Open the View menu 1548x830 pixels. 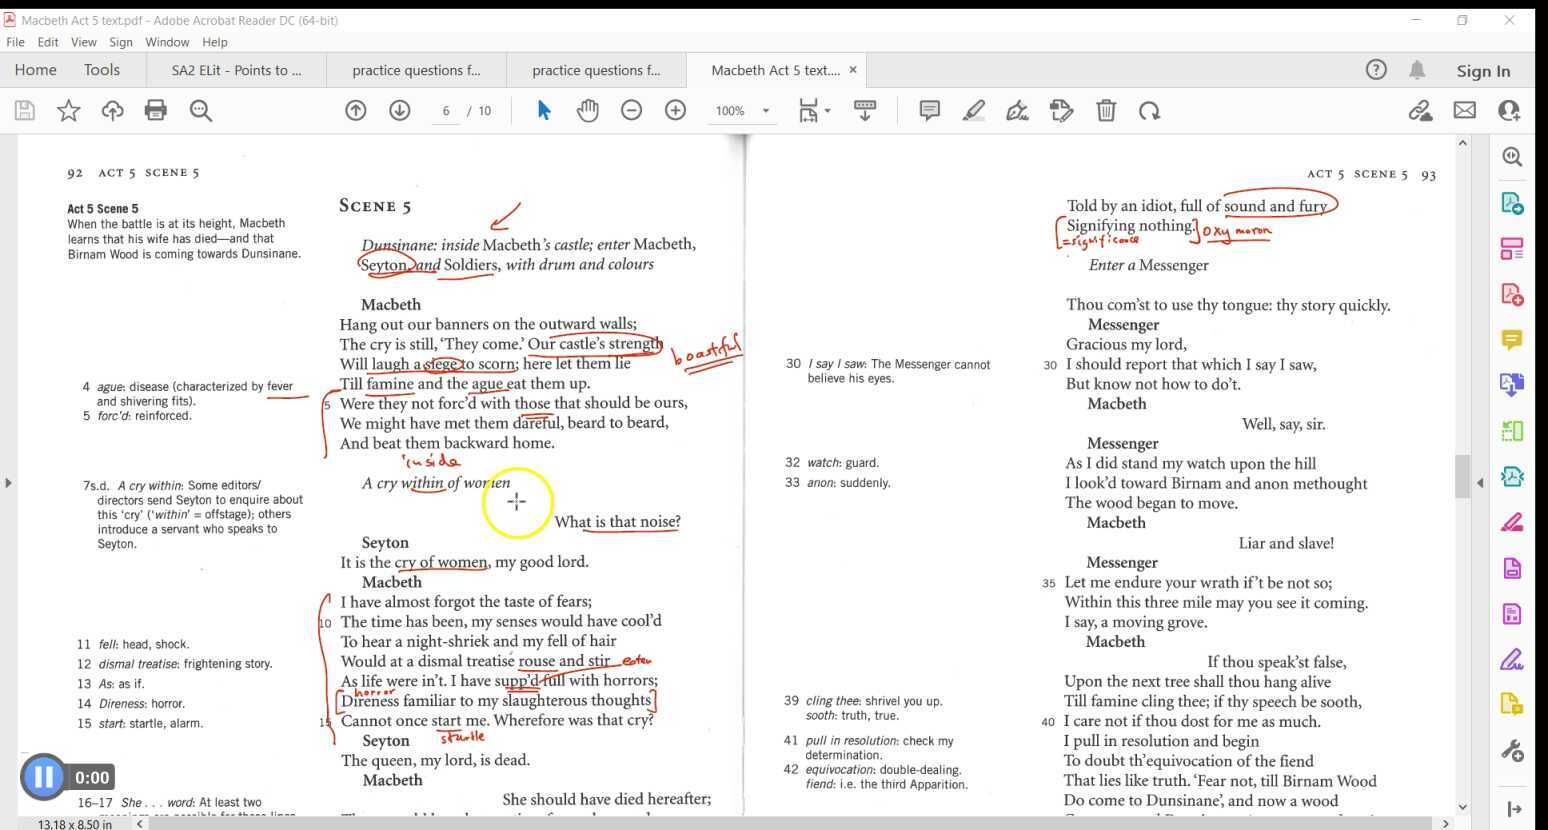[83, 42]
